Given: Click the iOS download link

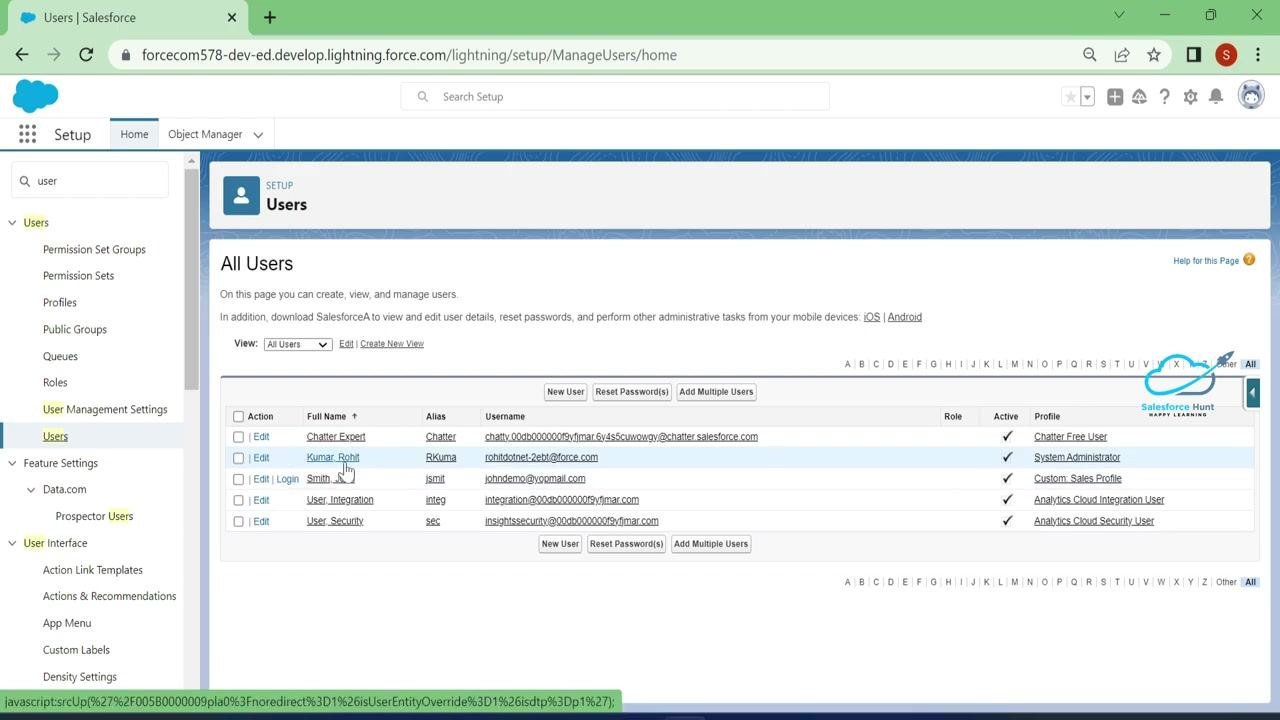Looking at the screenshot, I should (872, 317).
